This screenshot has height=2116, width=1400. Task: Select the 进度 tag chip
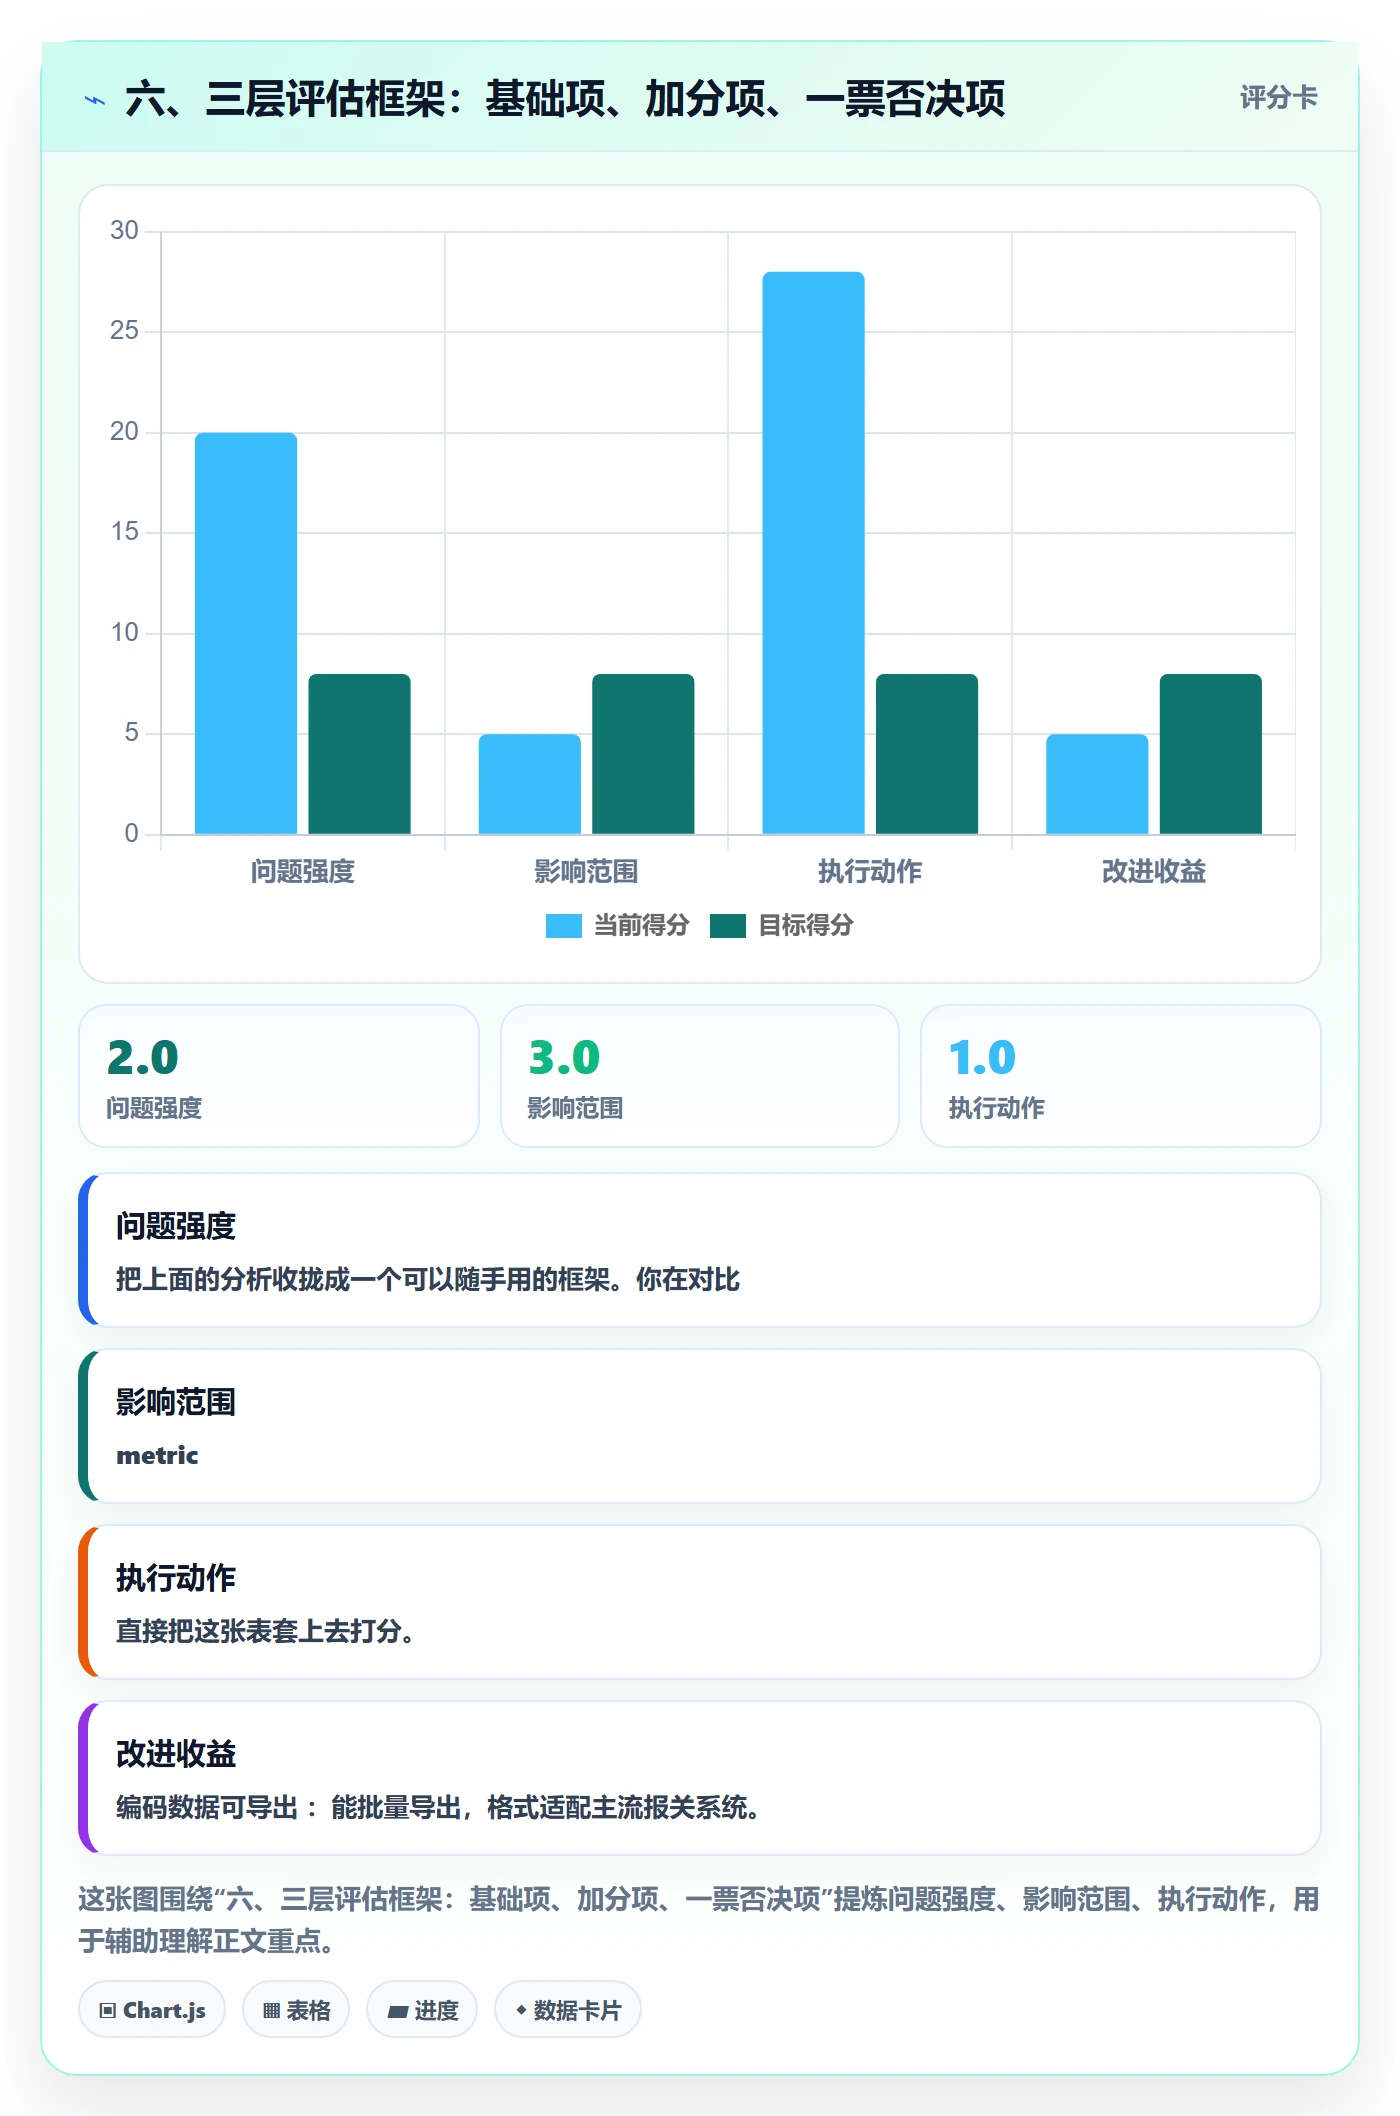point(422,2010)
